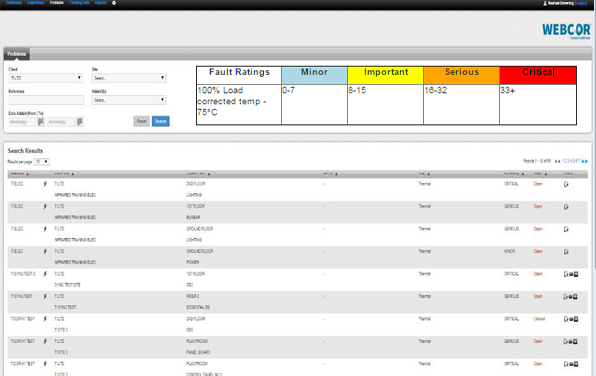
Task: Open edit icon for RISER 2 ESSENTIAL DB row
Action: click(x=566, y=297)
